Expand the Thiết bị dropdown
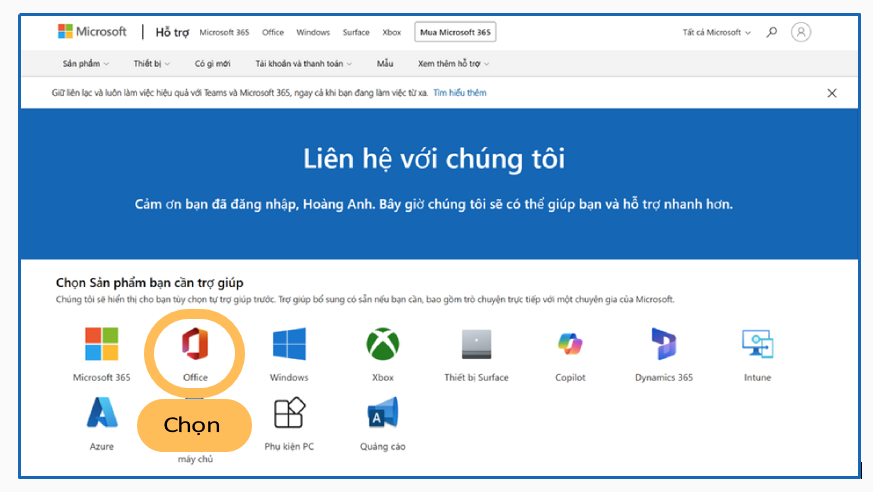 [151, 63]
